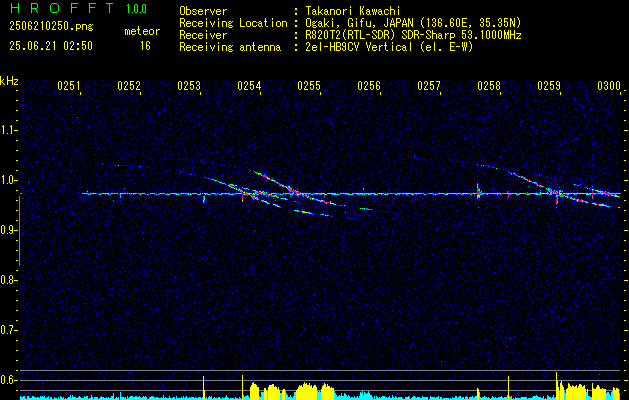Click the gray vertical bar beside 0.9 kHz
This screenshot has height=400, width=629.
tap(19, 231)
